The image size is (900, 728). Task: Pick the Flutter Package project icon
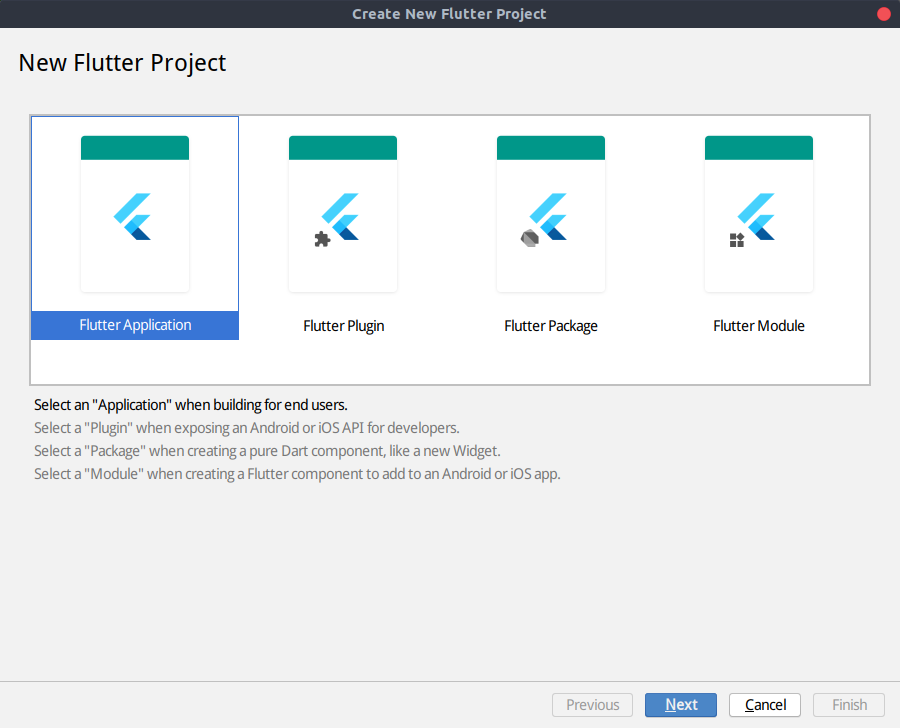pyautogui.click(x=551, y=216)
